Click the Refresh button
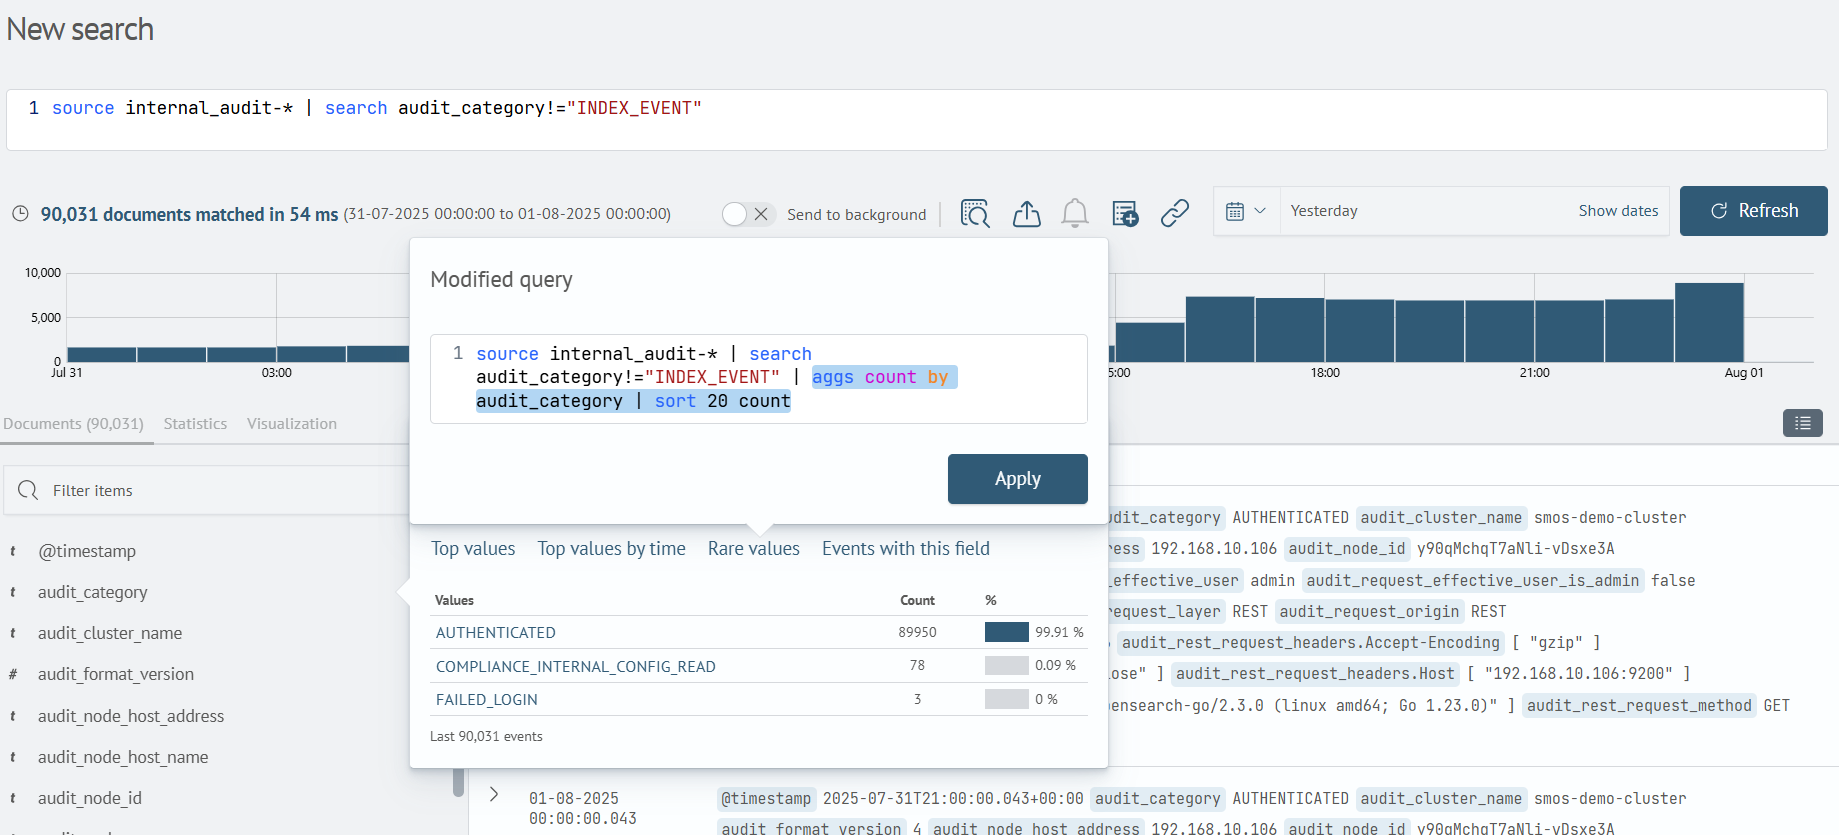1839x835 pixels. click(1753, 211)
